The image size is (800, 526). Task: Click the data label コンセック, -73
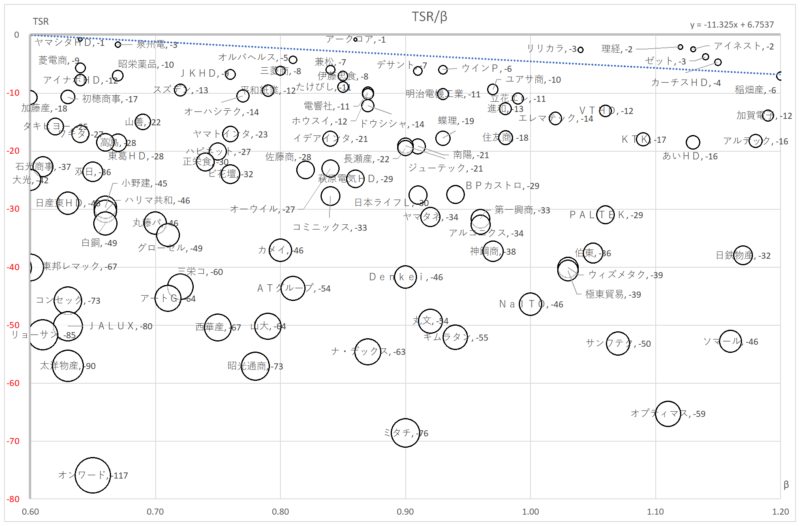(68, 300)
